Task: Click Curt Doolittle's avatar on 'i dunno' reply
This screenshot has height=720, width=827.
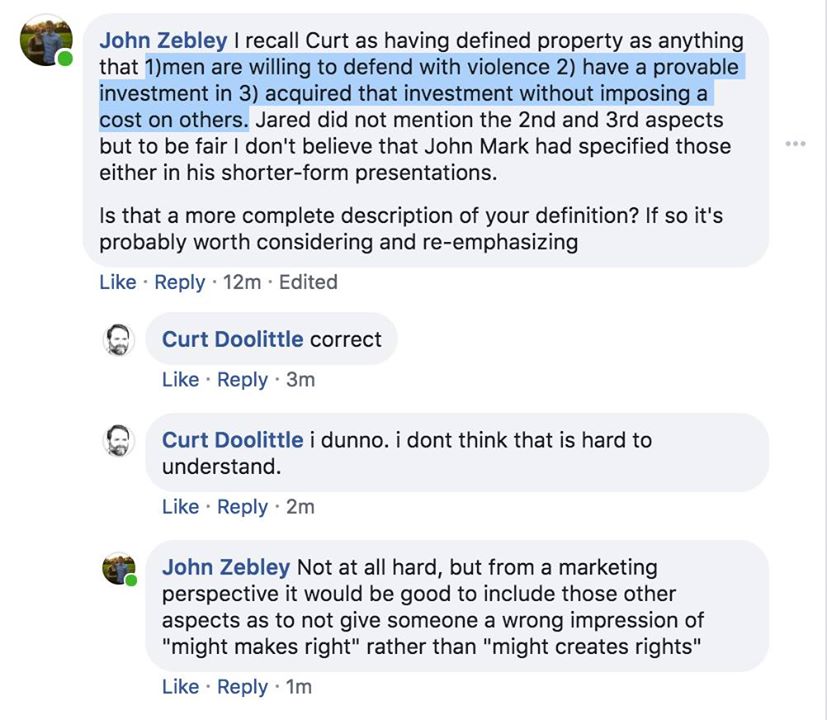Action: [x=120, y=440]
